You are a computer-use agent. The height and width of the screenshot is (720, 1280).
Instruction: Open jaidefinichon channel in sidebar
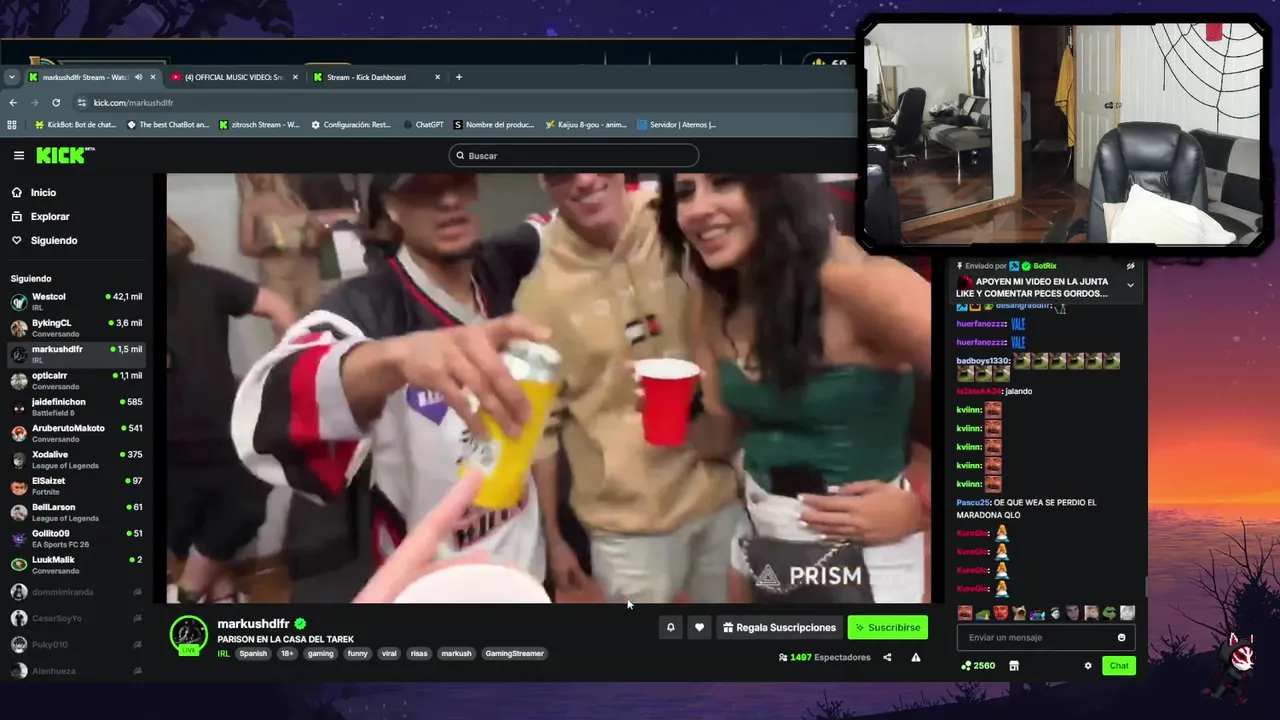pos(77,406)
